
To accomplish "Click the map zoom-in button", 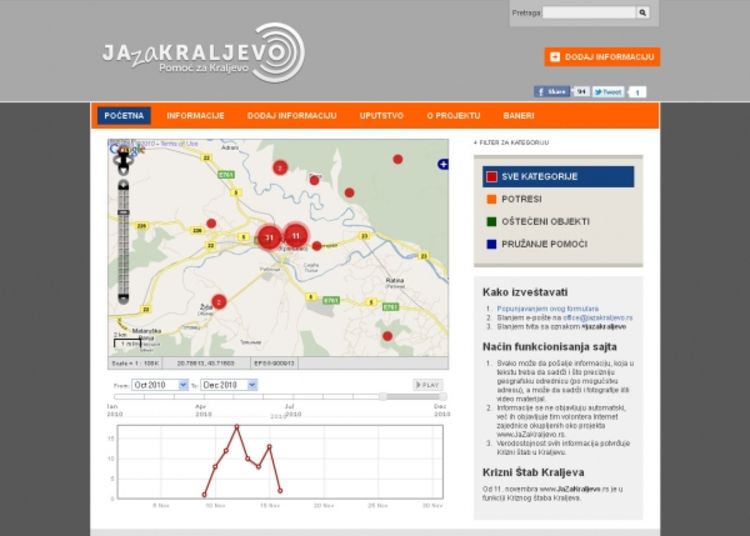I will pos(123,185).
